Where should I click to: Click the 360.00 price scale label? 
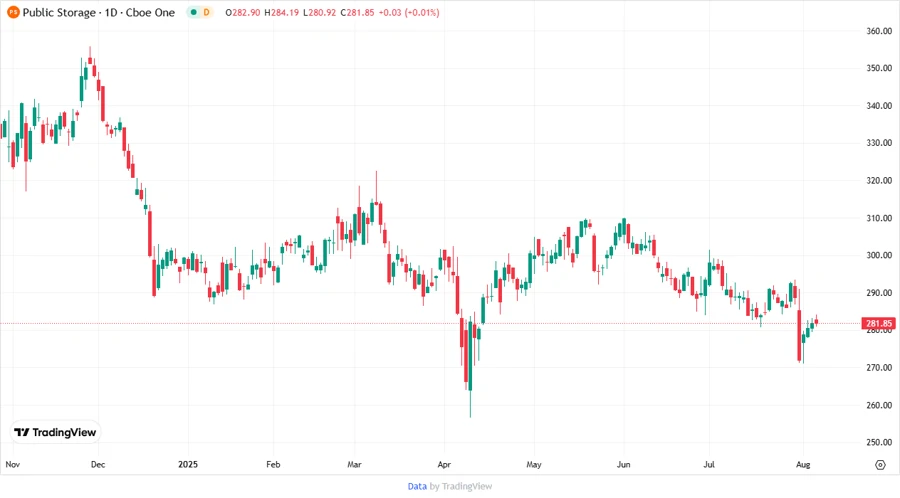[x=879, y=31]
